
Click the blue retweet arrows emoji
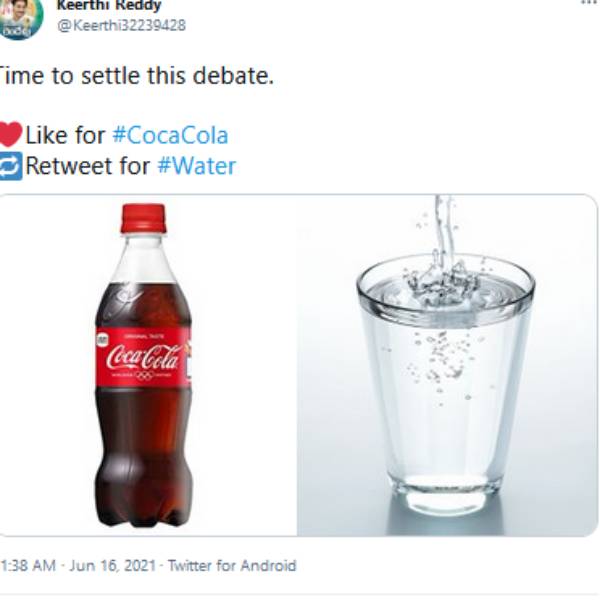click(x=10, y=166)
